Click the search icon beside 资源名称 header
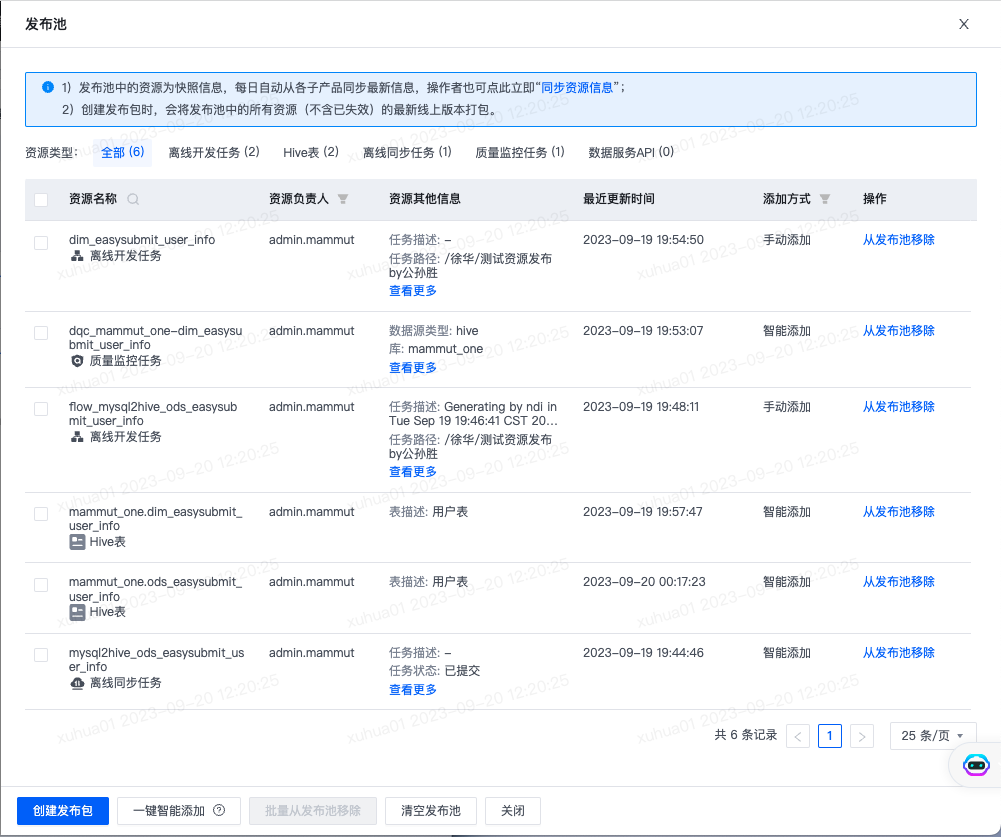 (133, 199)
